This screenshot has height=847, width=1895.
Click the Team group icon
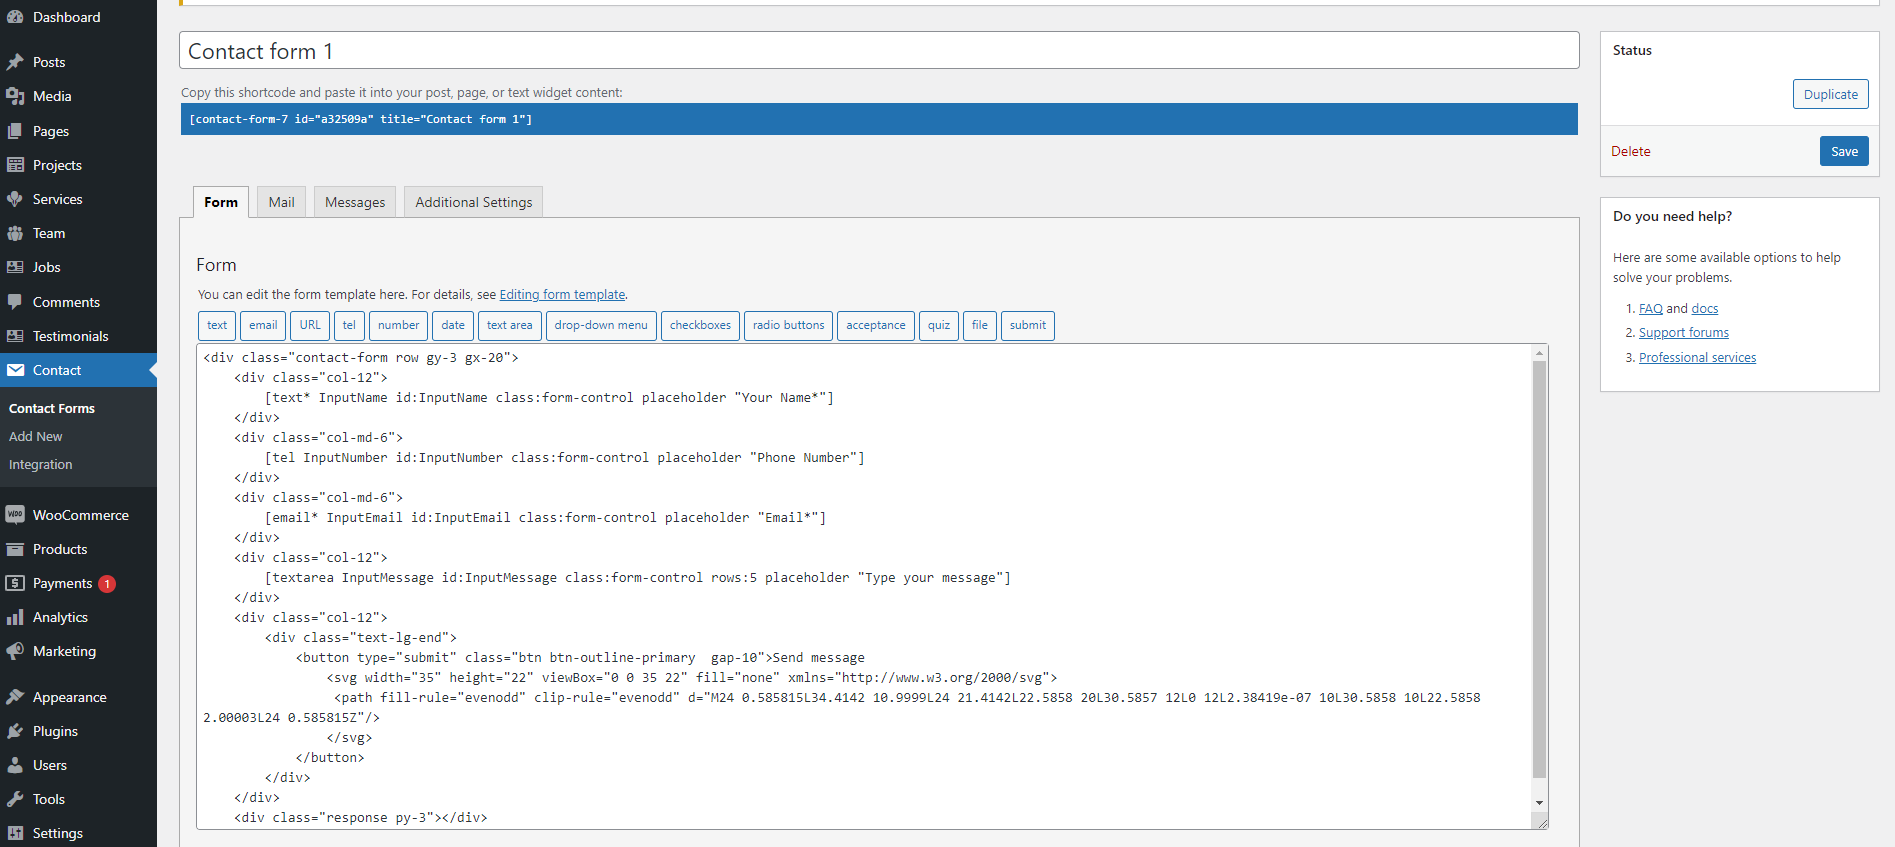[15, 233]
